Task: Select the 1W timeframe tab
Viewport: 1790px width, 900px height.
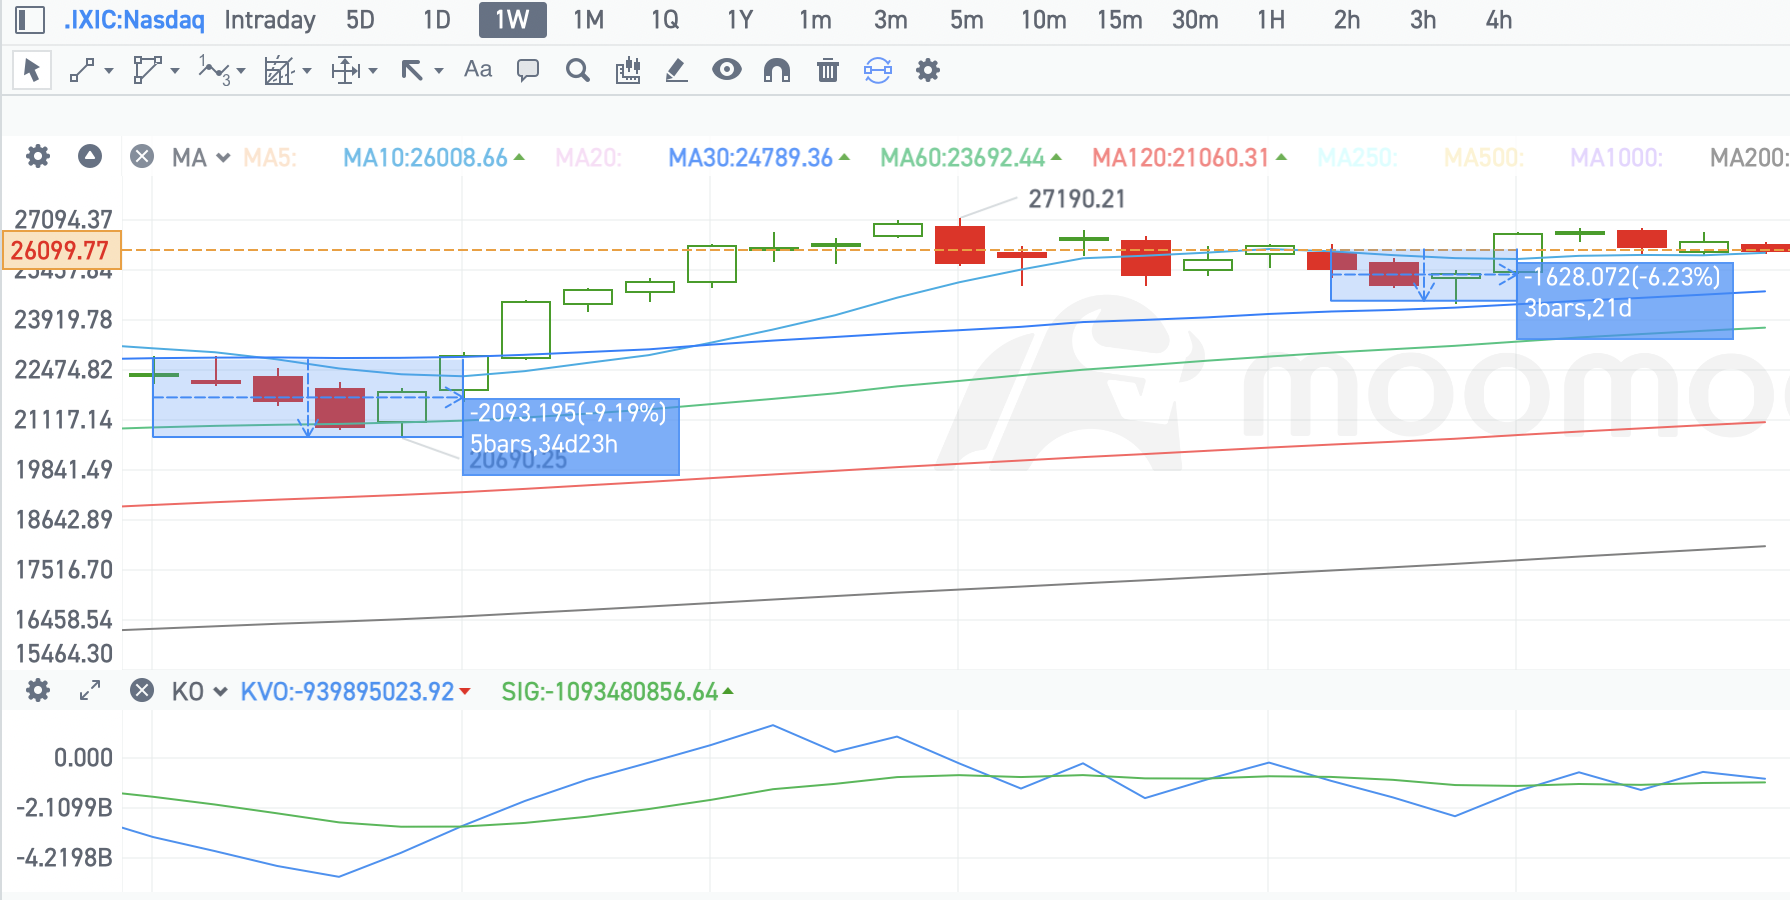Action: pyautogui.click(x=512, y=20)
